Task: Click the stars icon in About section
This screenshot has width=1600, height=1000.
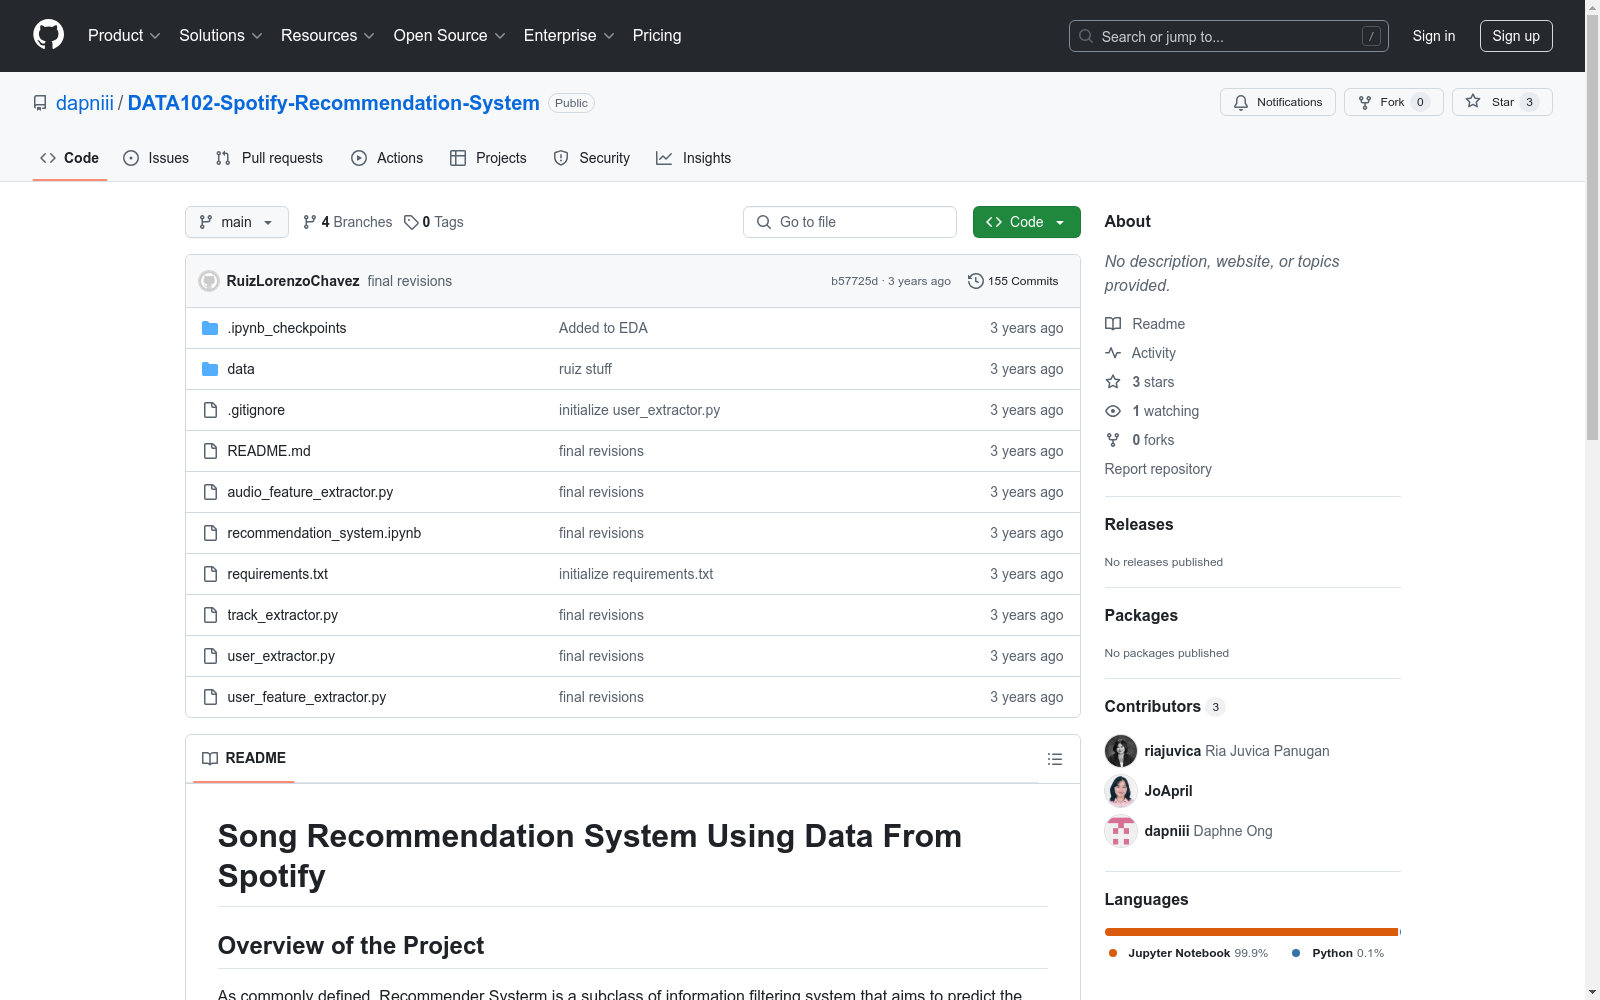Action: point(1113,382)
